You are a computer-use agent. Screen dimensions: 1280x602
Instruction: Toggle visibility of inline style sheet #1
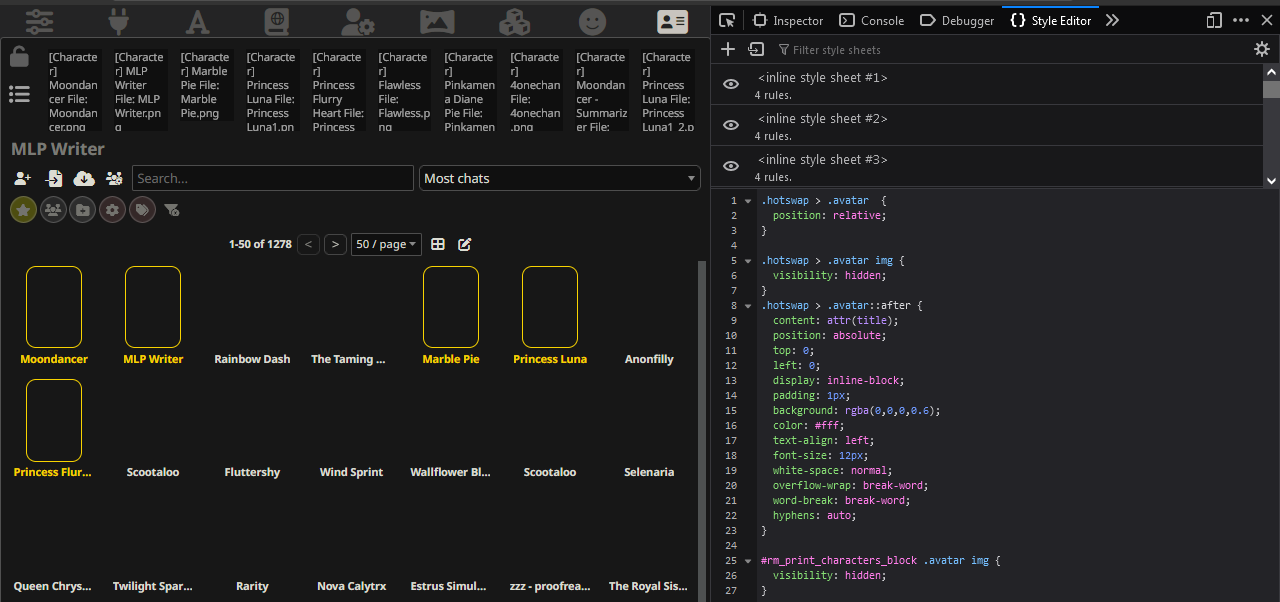pos(731,84)
